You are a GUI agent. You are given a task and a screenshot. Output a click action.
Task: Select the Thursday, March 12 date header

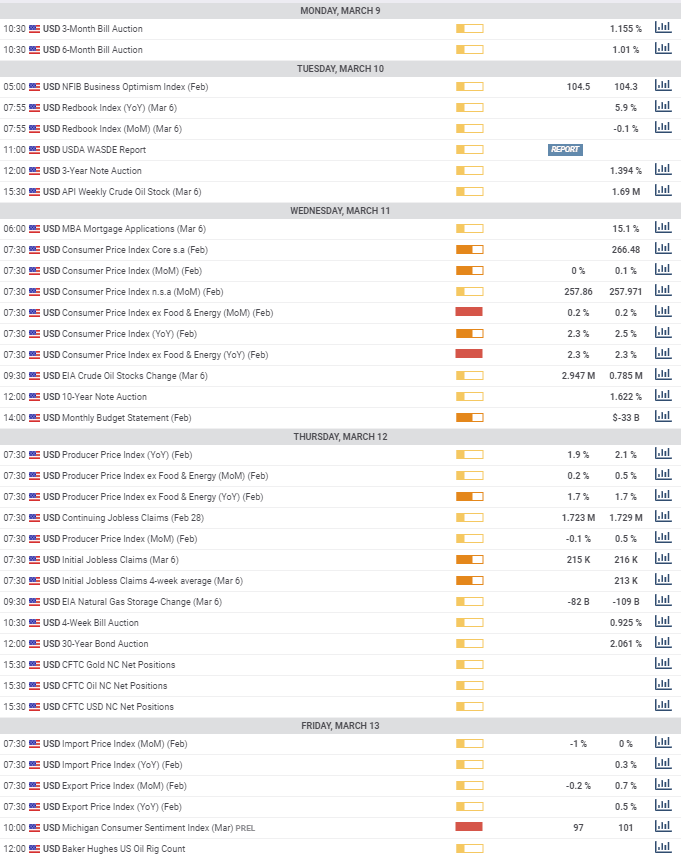point(340,437)
